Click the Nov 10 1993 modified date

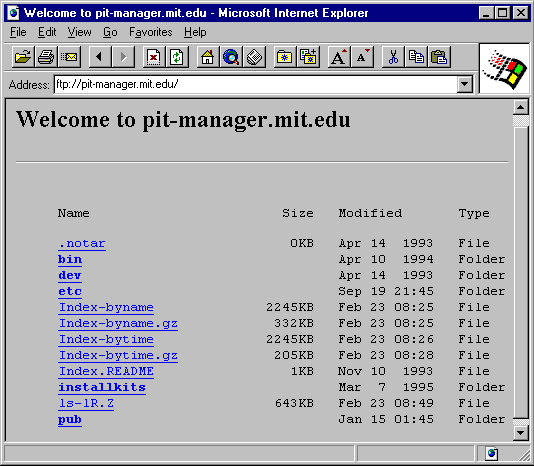[x=386, y=372]
